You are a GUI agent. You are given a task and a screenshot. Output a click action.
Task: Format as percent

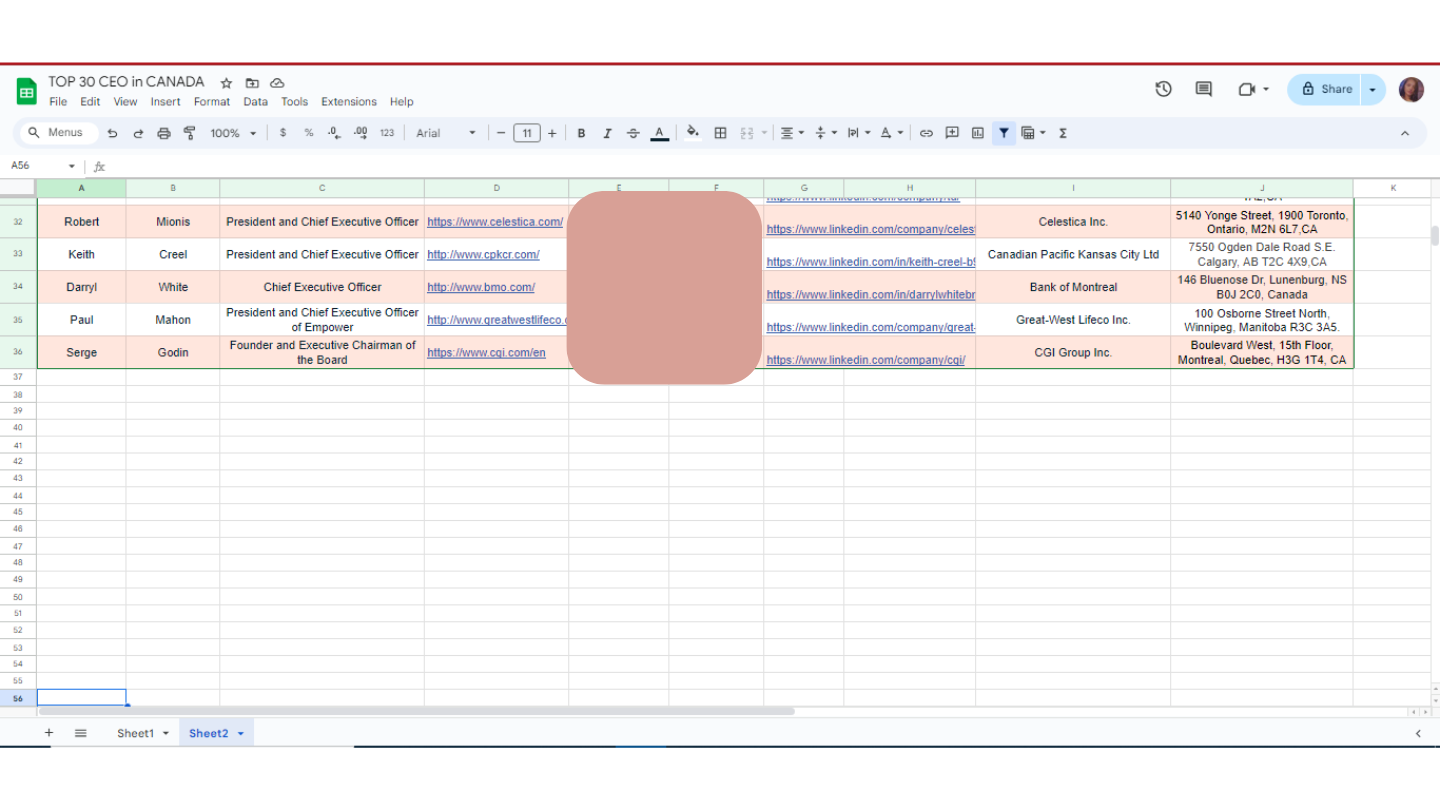[x=309, y=133]
